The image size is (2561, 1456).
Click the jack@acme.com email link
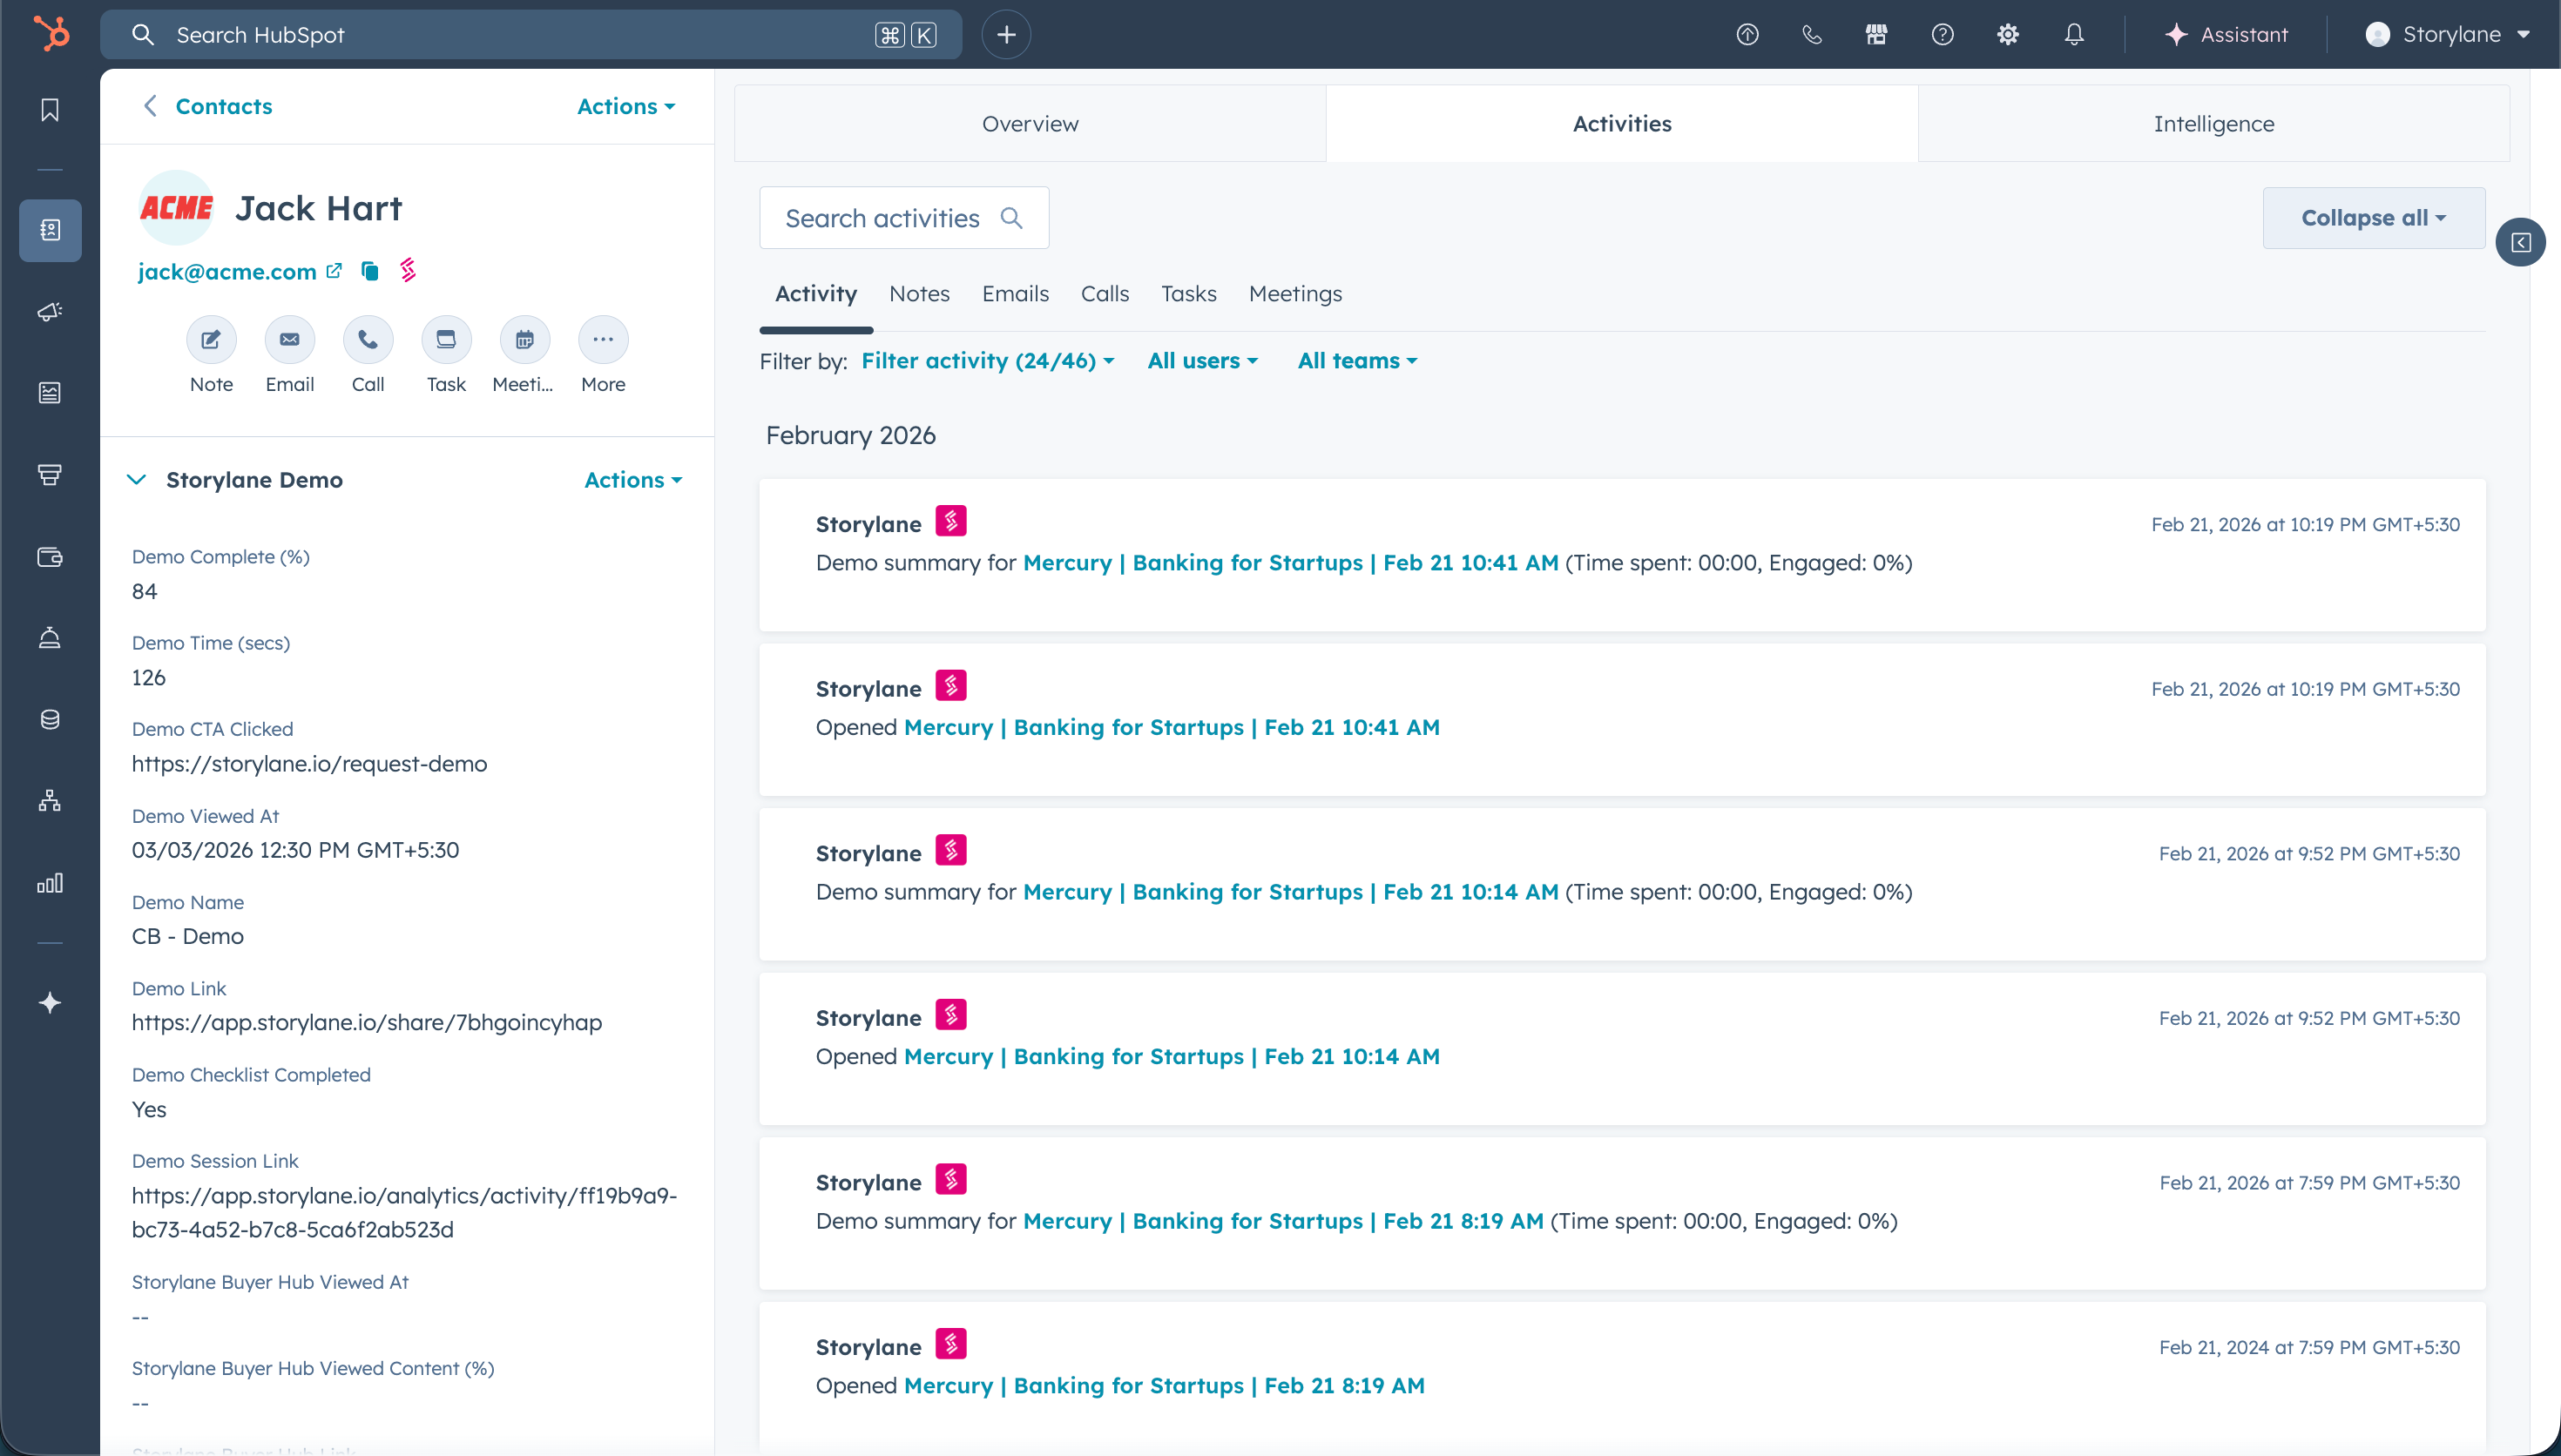(x=227, y=272)
